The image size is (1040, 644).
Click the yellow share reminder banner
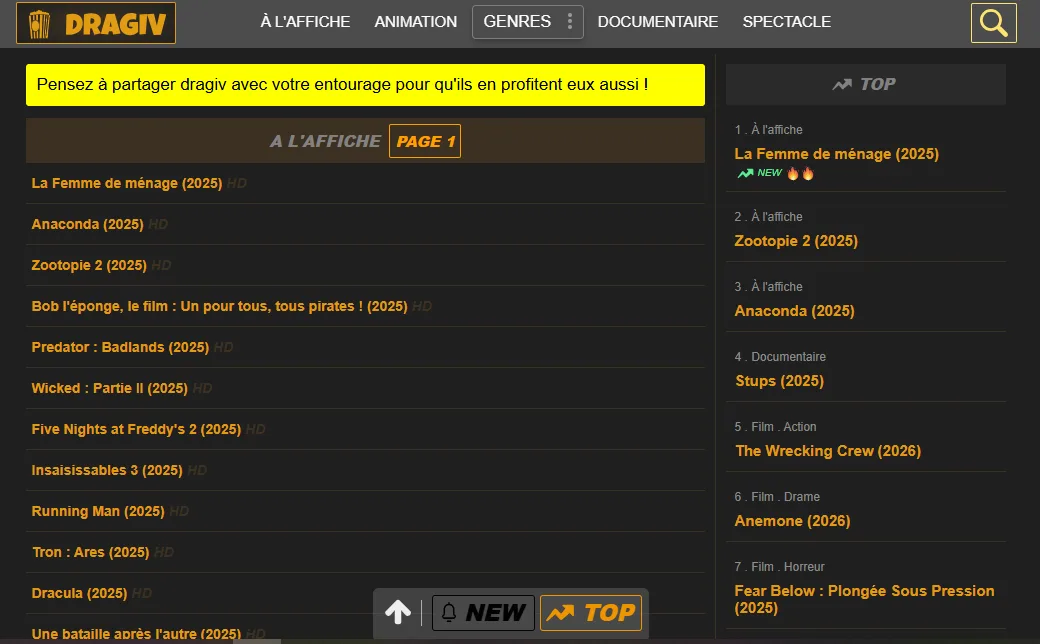click(x=365, y=85)
